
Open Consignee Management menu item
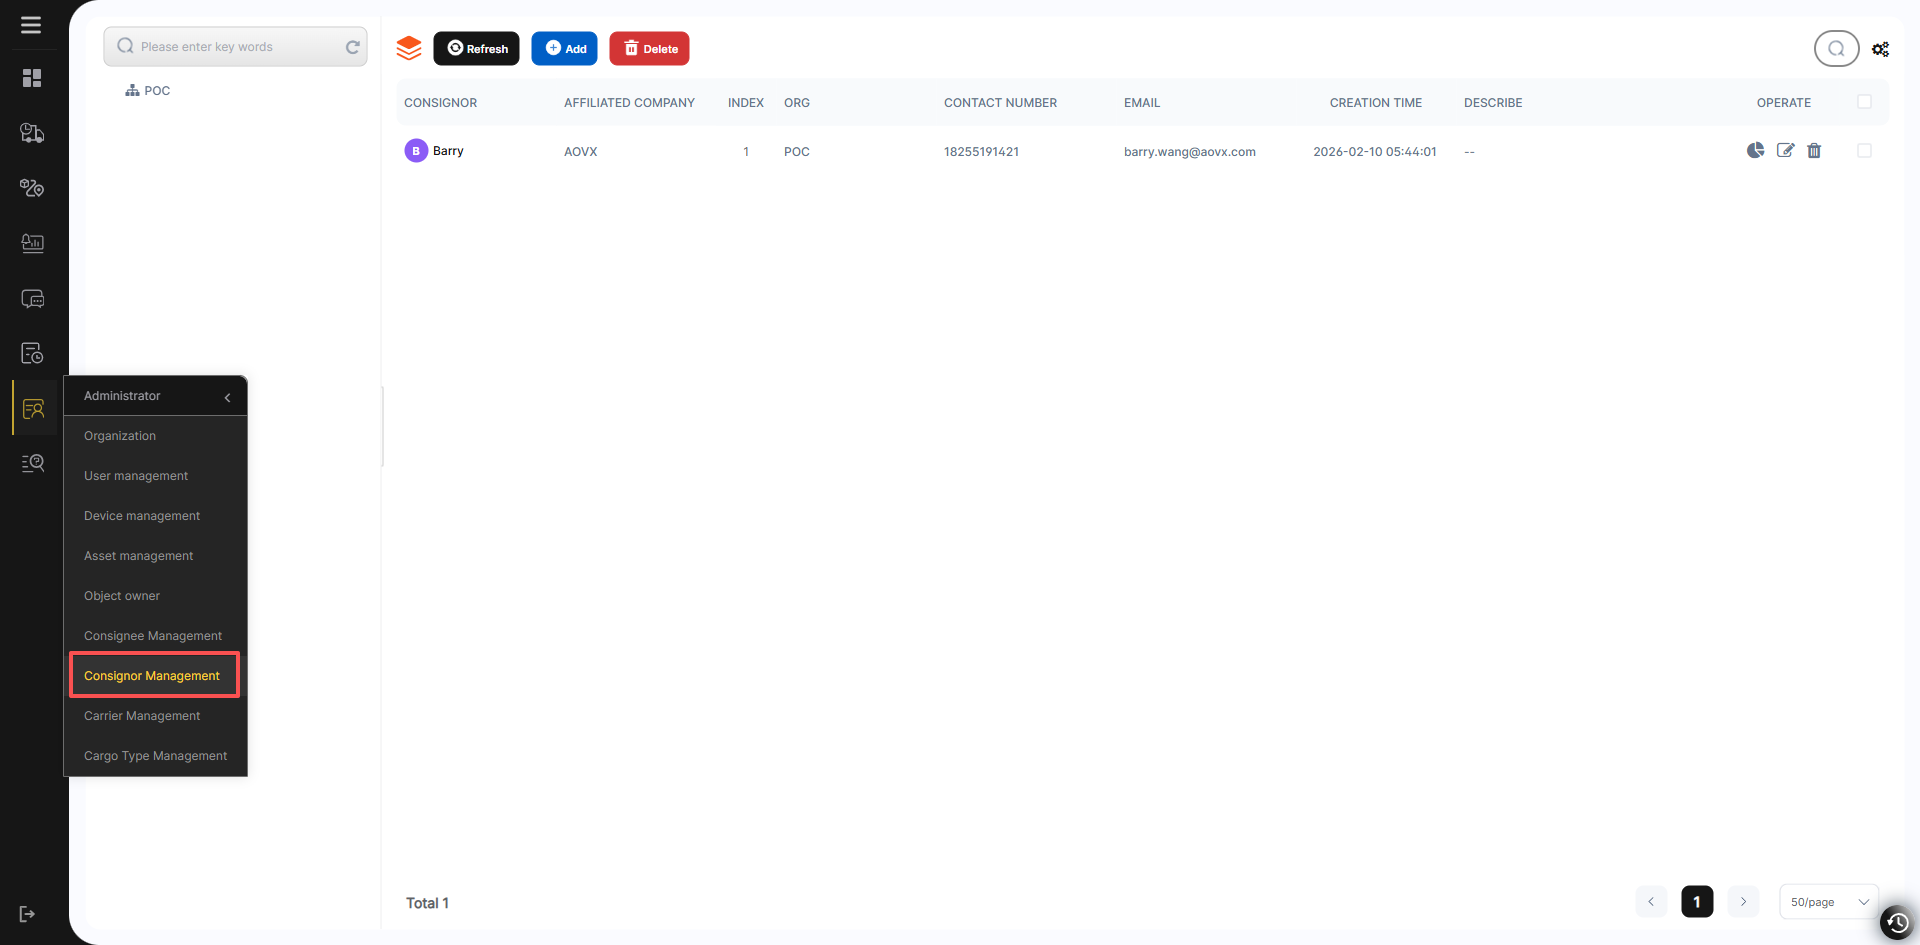tap(155, 636)
